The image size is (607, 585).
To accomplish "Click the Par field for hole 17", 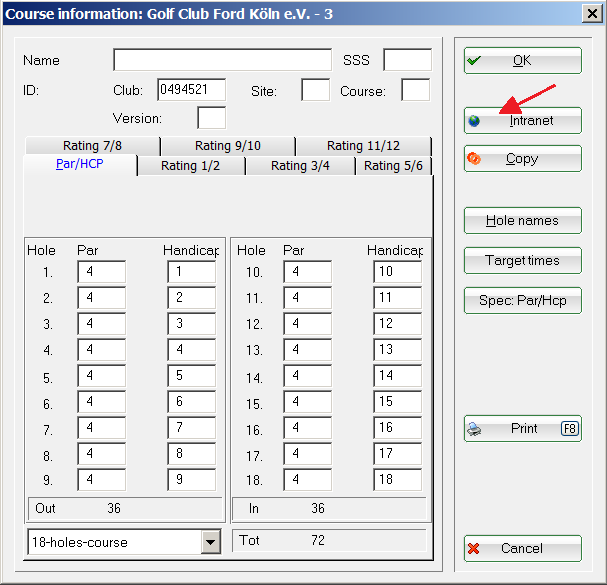I will (307, 454).
